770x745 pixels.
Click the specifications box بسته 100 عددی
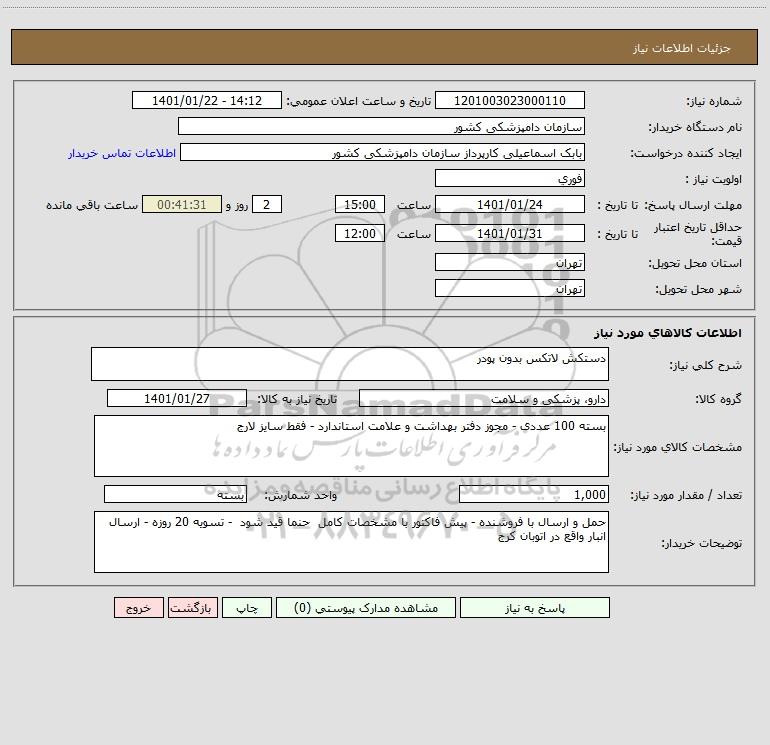pos(351,446)
